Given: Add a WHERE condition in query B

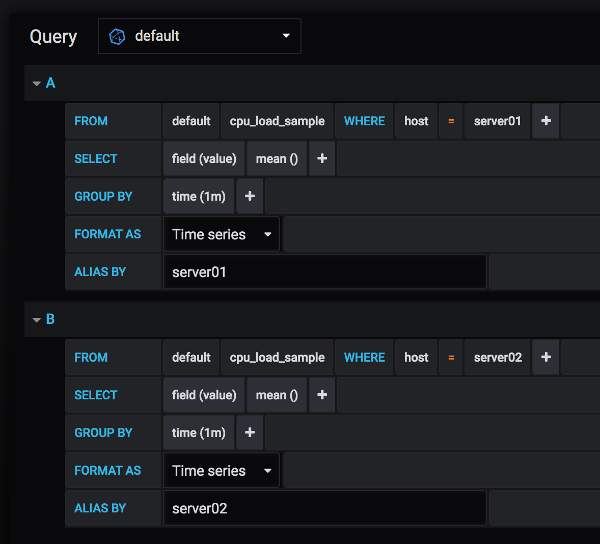Looking at the screenshot, I should [x=546, y=357].
